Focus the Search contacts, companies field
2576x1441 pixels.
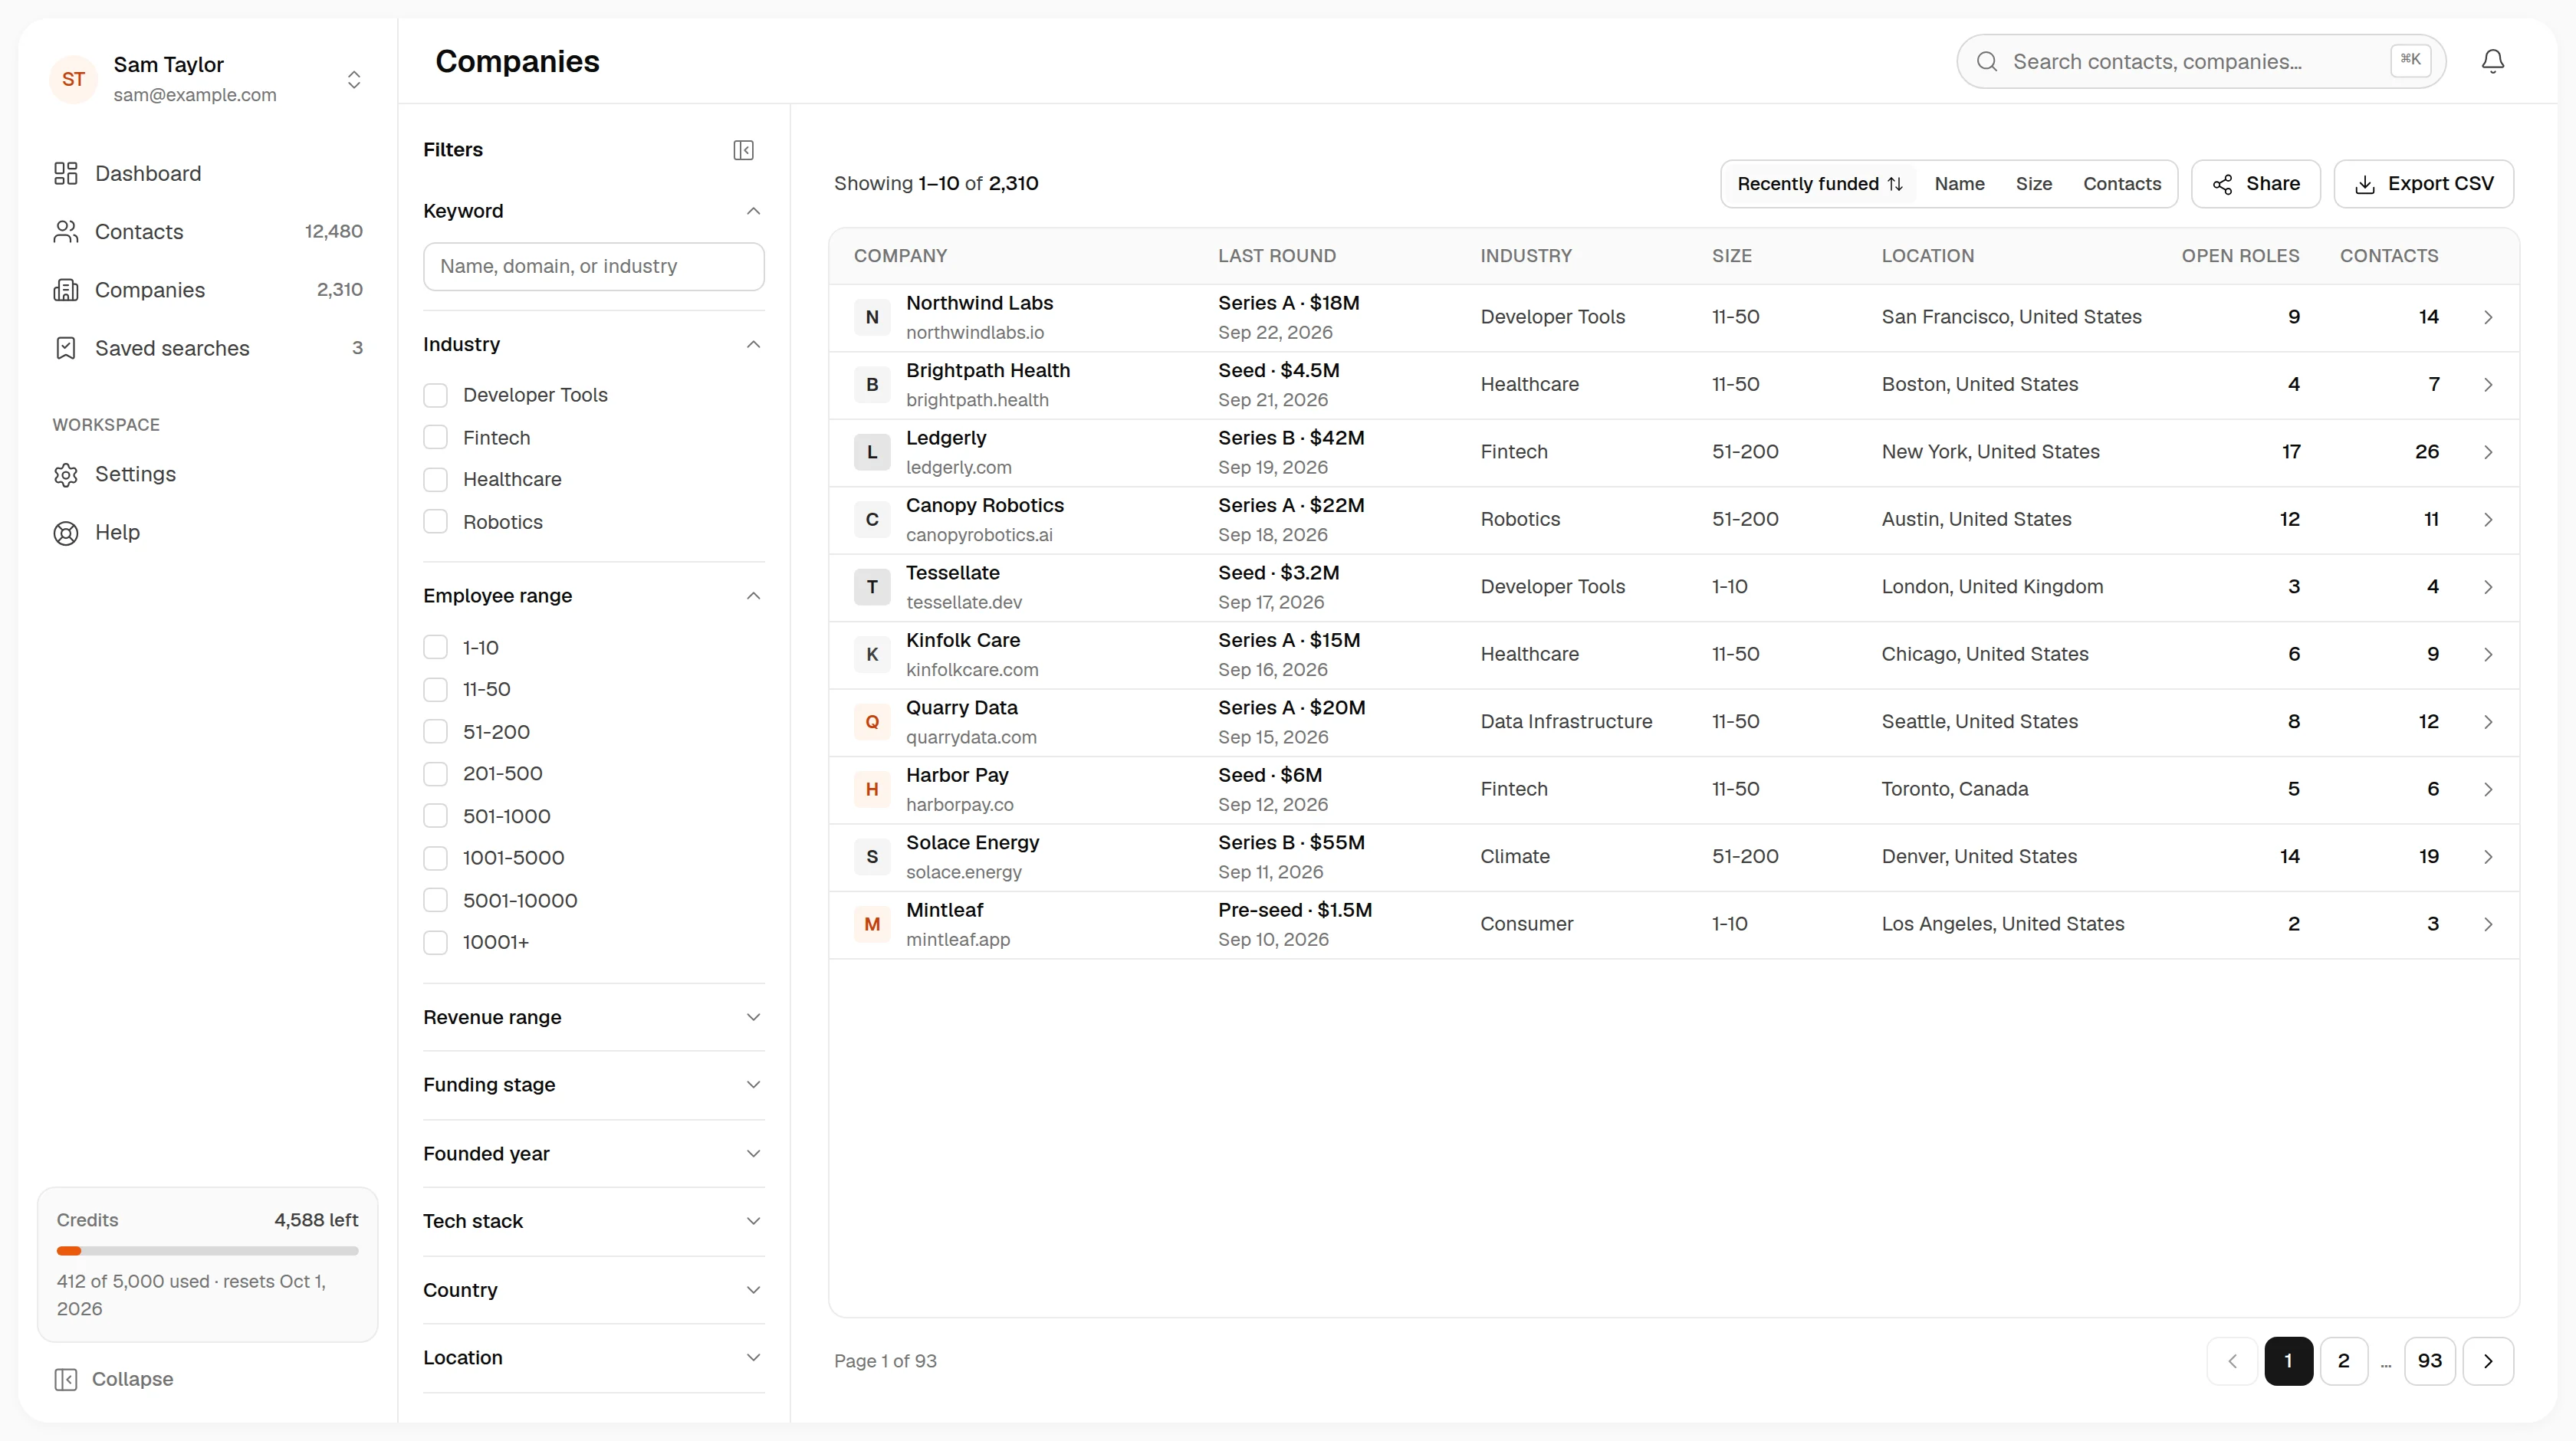(2200, 62)
